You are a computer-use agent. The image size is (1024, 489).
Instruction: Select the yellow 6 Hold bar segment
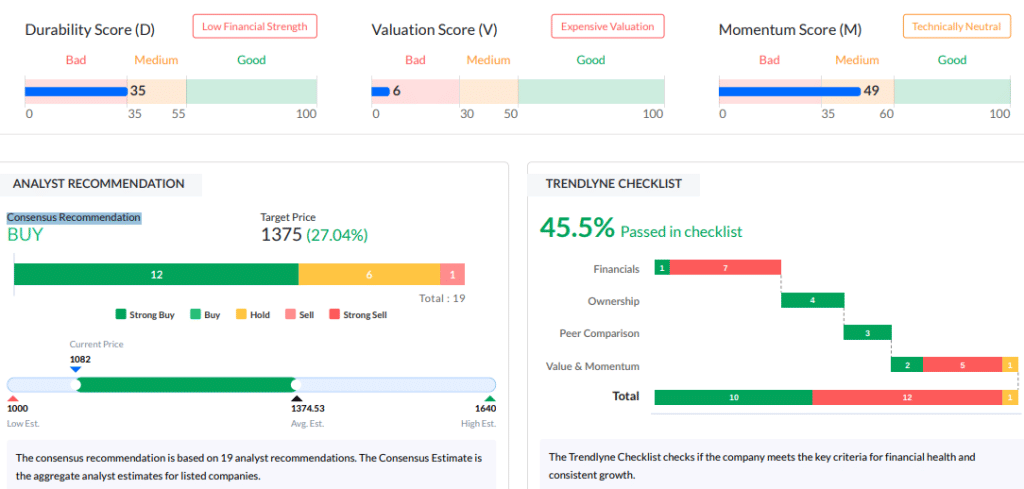[x=369, y=275]
